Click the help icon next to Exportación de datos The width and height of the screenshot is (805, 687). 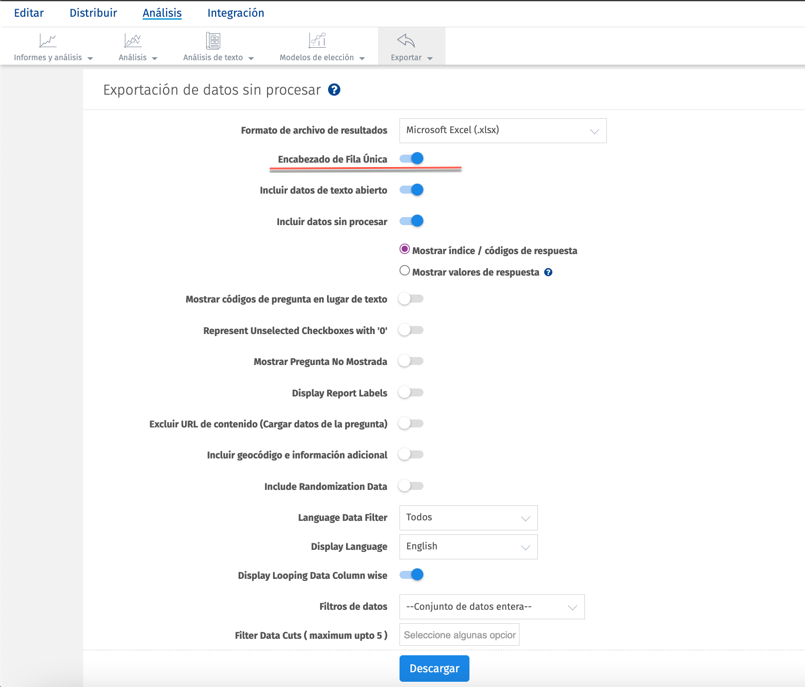point(334,89)
